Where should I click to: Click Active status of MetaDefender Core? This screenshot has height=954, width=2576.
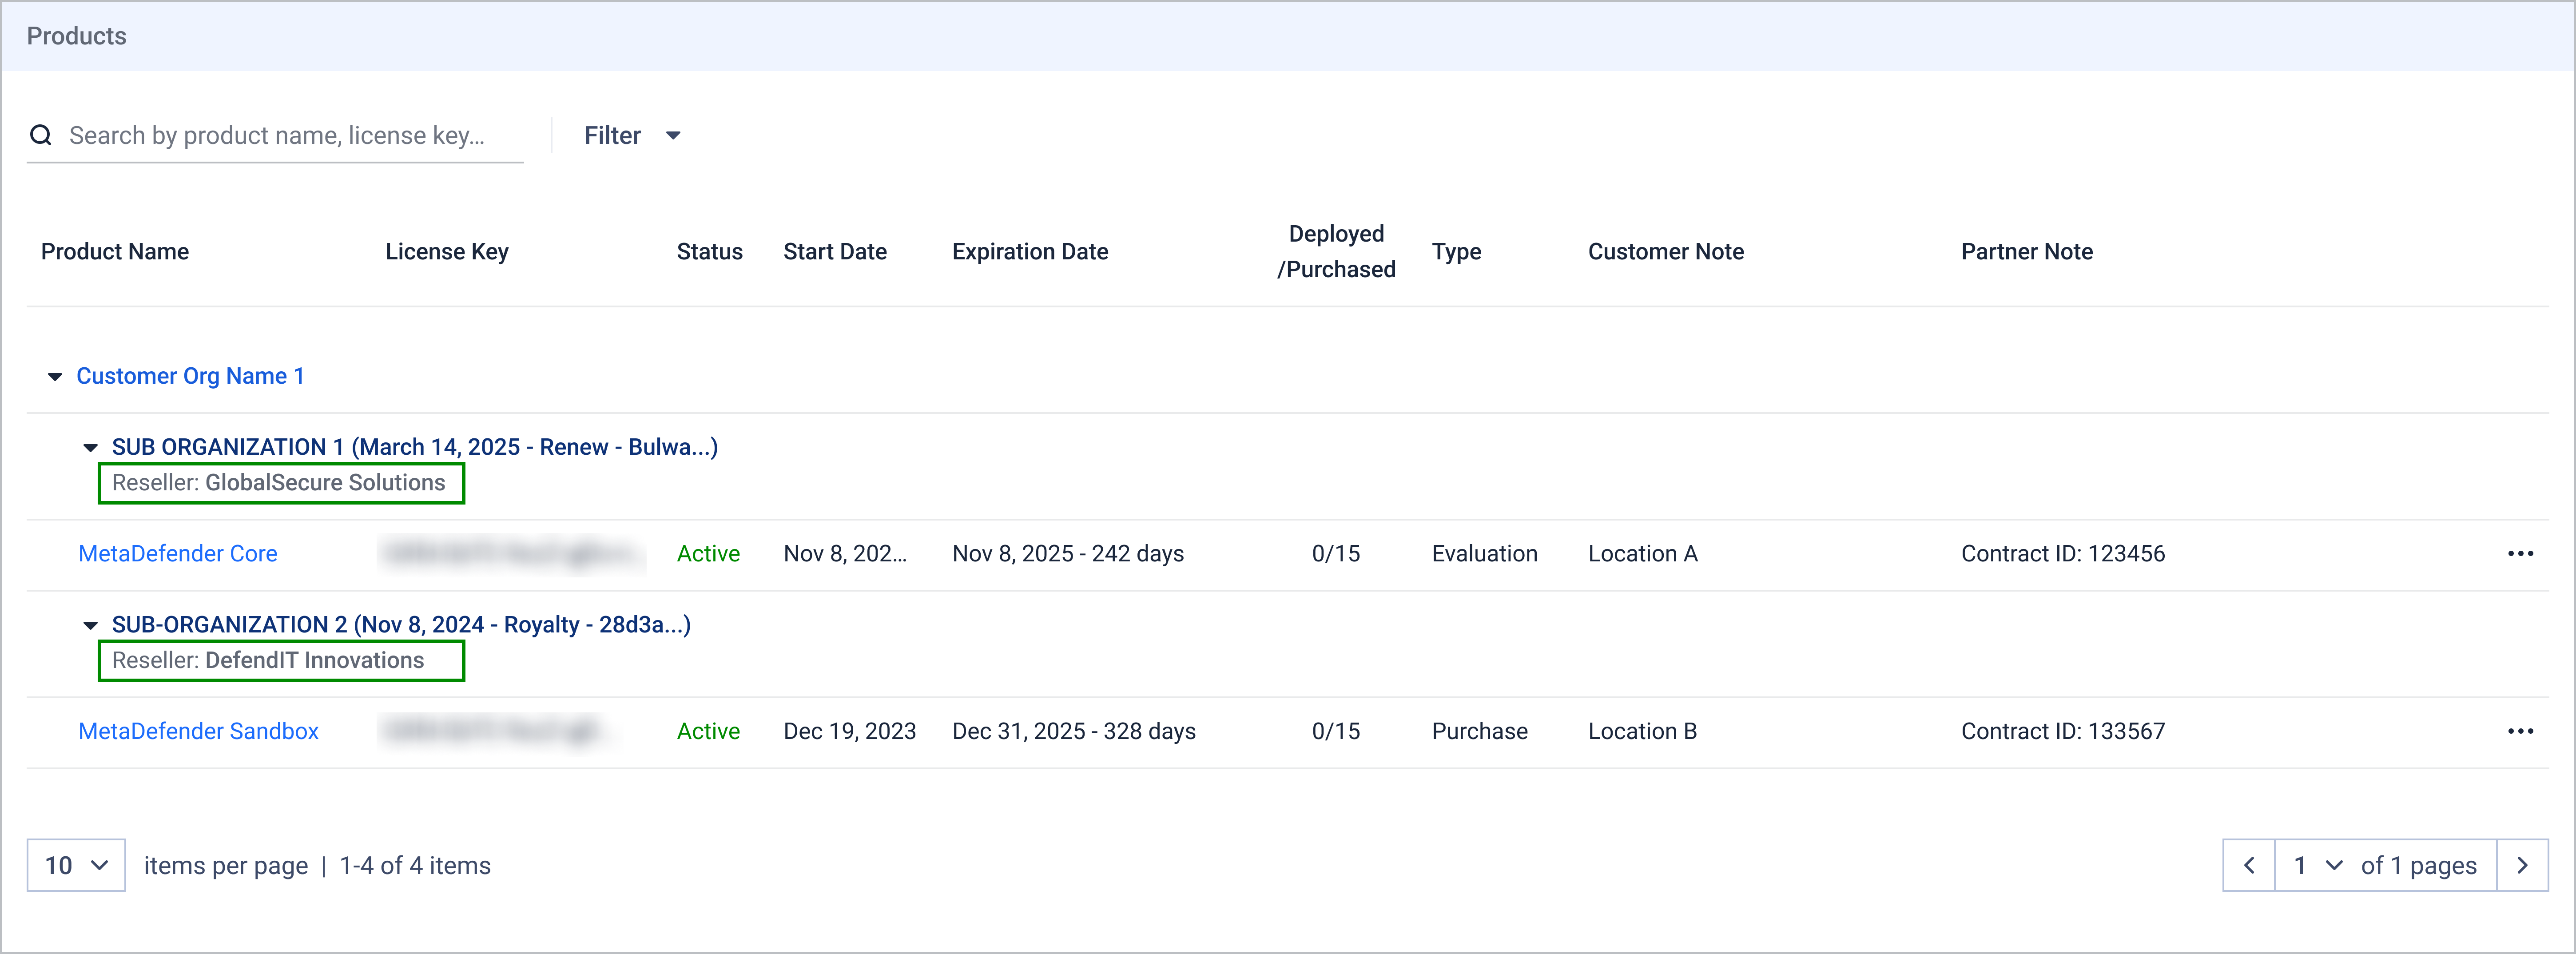click(708, 554)
